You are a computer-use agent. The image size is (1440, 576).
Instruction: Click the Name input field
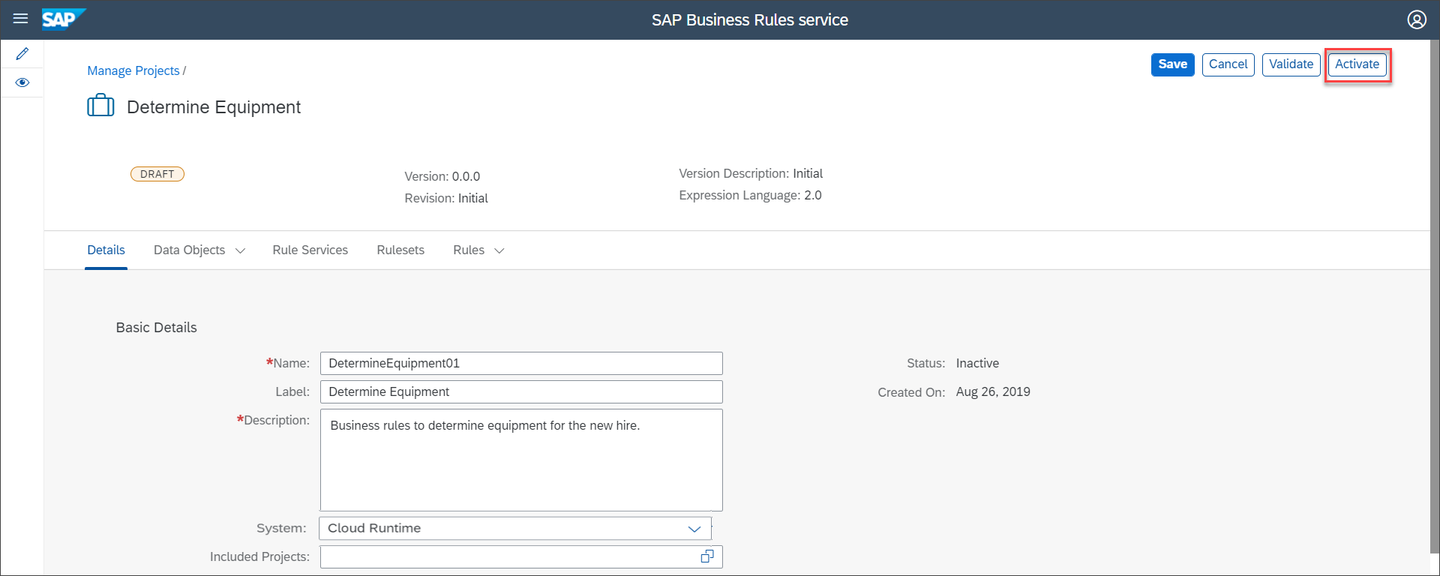pyautogui.click(x=521, y=363)
